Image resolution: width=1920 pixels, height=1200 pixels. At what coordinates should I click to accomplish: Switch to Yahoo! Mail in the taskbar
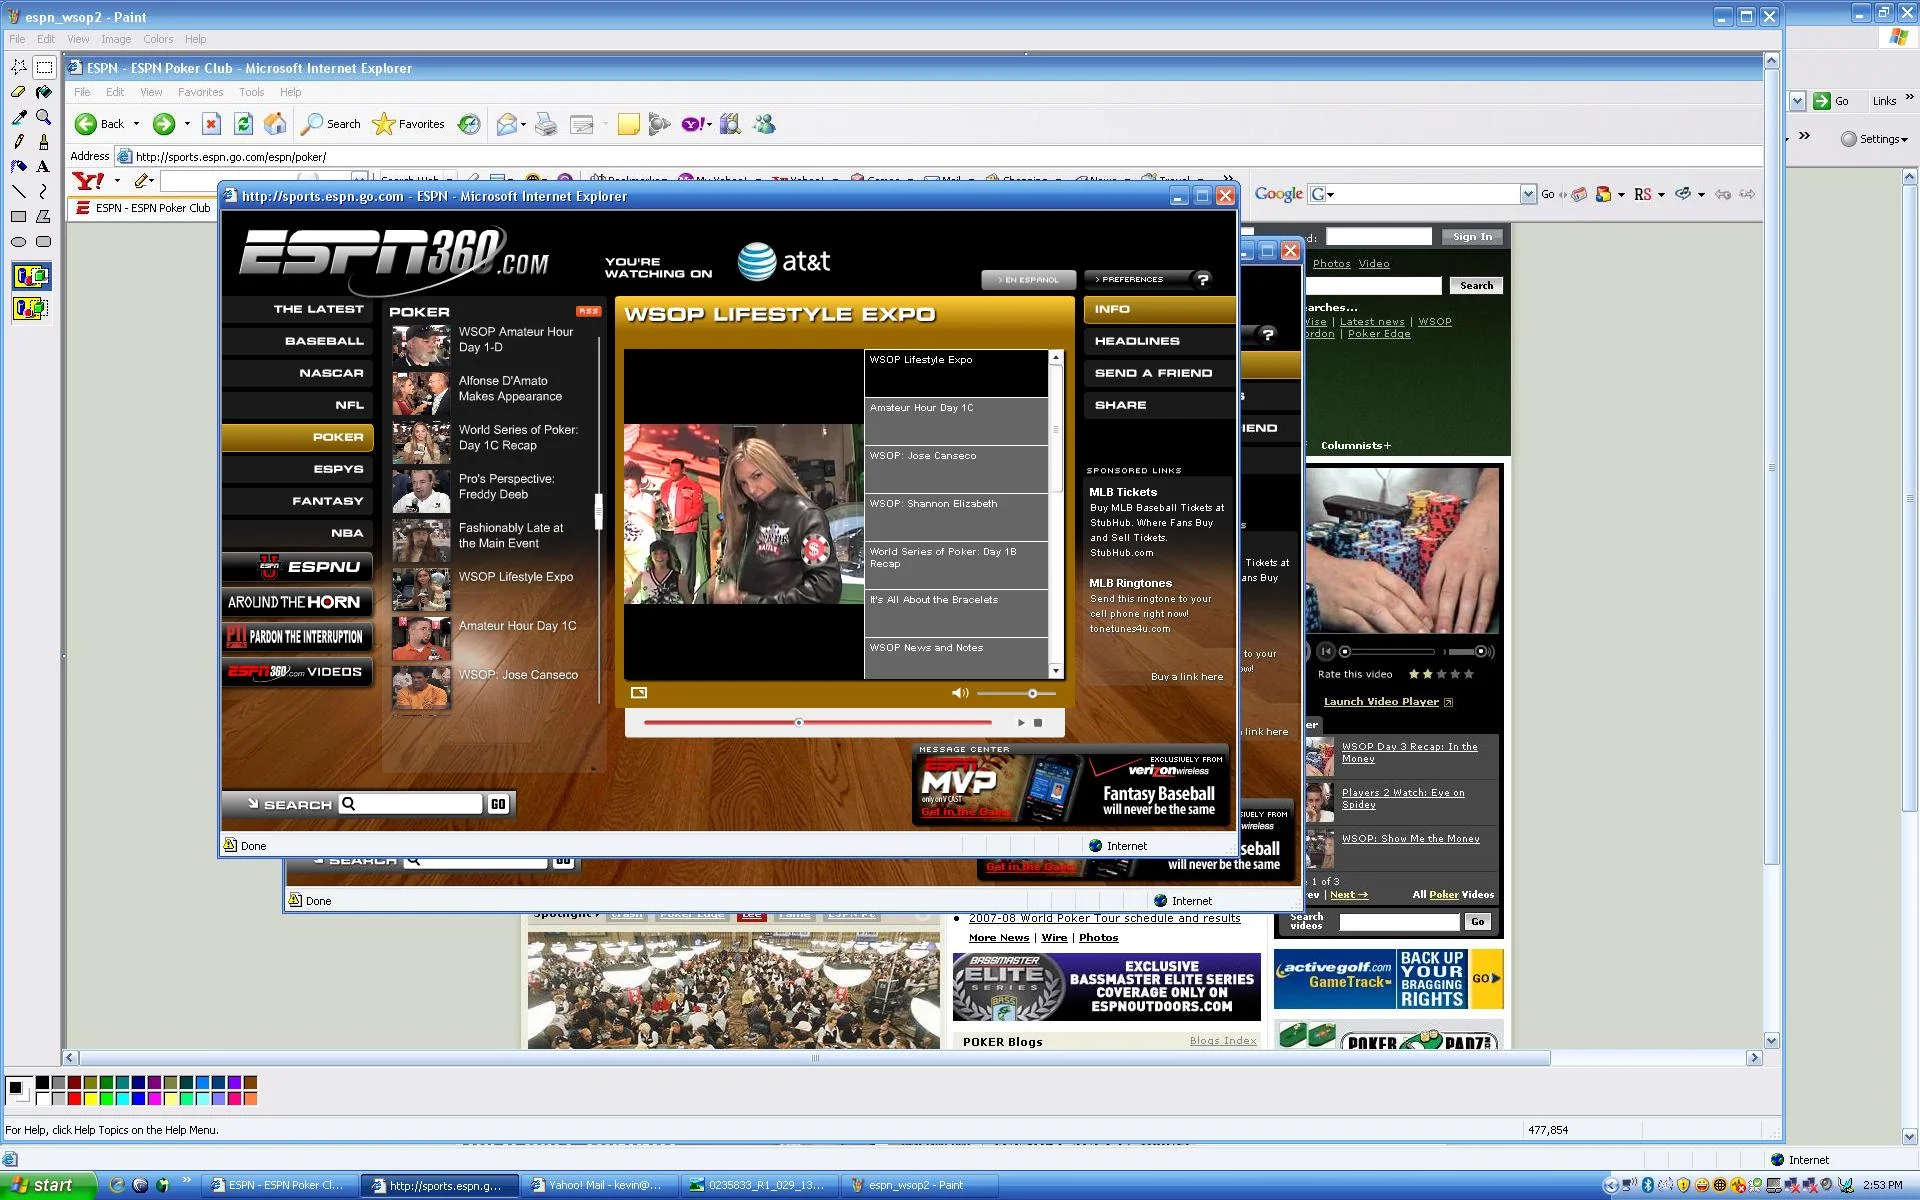(x=600, y=1184)
